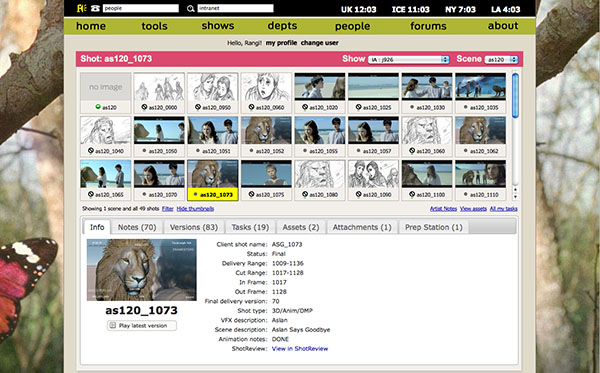Select shot thumbnail as120_1025
This screenshot has height=373, width=600.
coord(373,93)
